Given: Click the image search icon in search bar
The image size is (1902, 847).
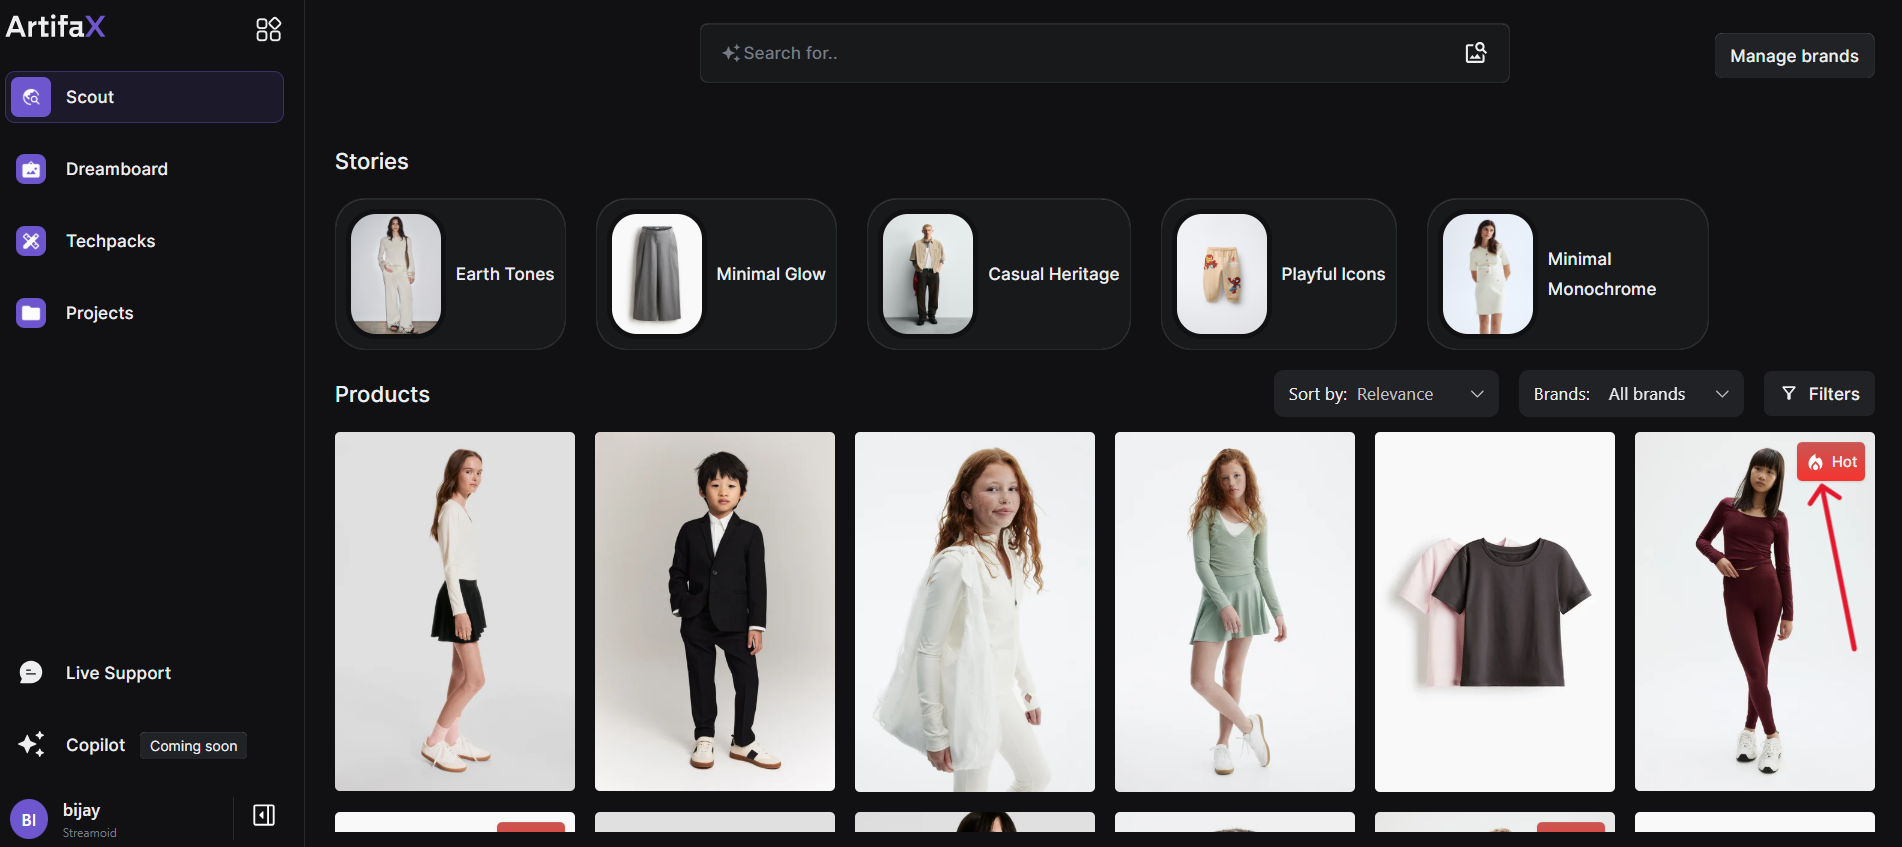Looking at the screenshot, I should (x=1475, y=53).
